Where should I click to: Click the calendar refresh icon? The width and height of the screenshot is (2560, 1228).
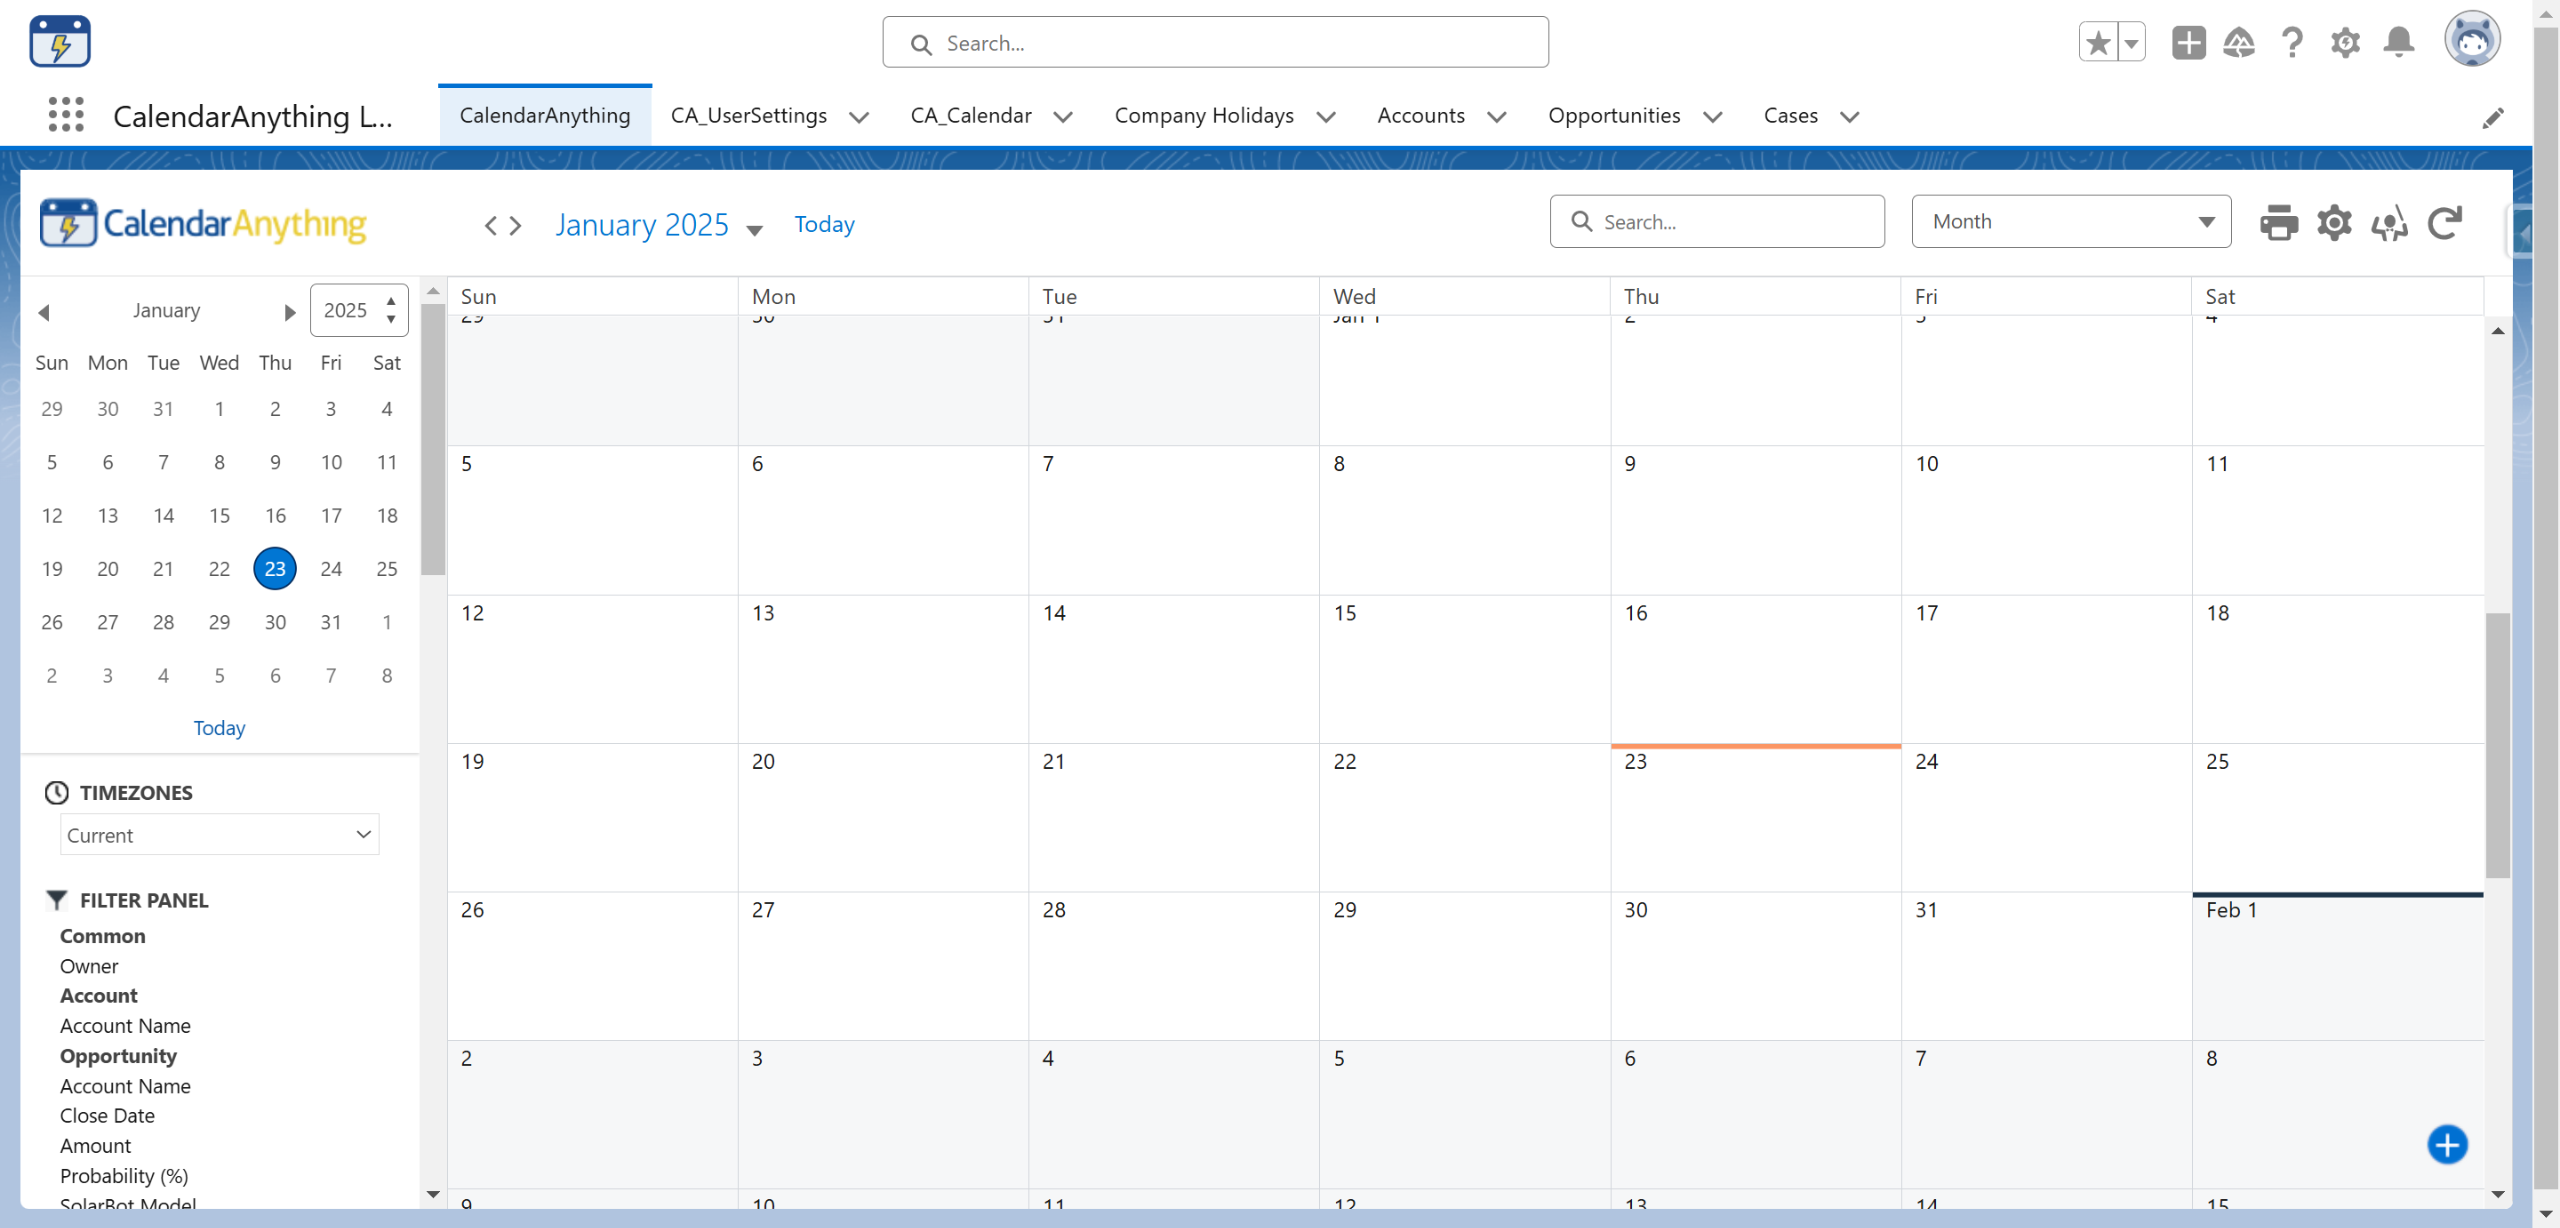coord(2445,222)
